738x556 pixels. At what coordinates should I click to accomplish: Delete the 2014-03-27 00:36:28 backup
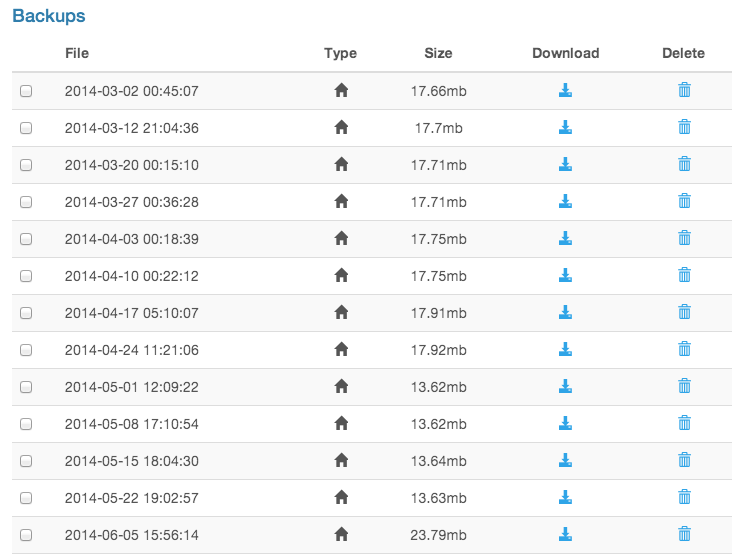(x=684, y=201)
